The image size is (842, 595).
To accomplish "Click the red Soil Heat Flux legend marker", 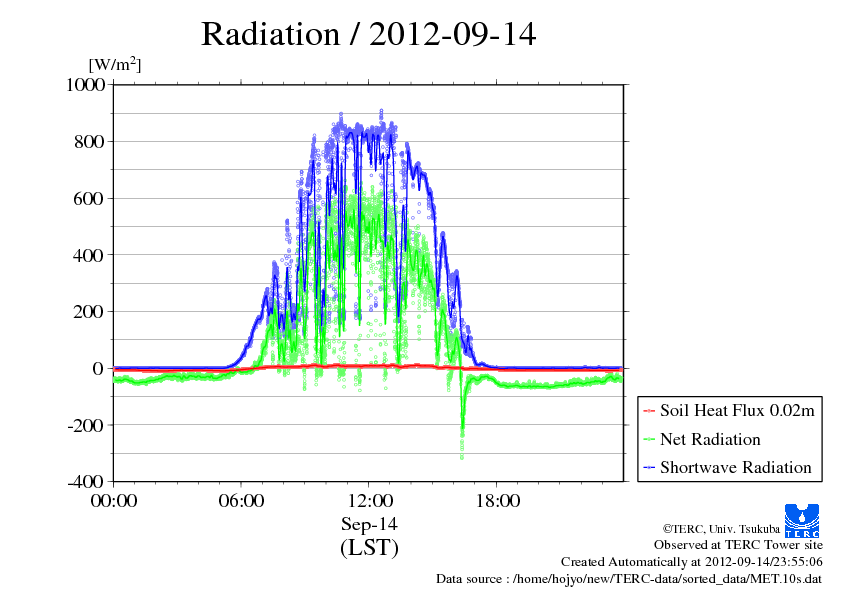I will tap(649, 411).
